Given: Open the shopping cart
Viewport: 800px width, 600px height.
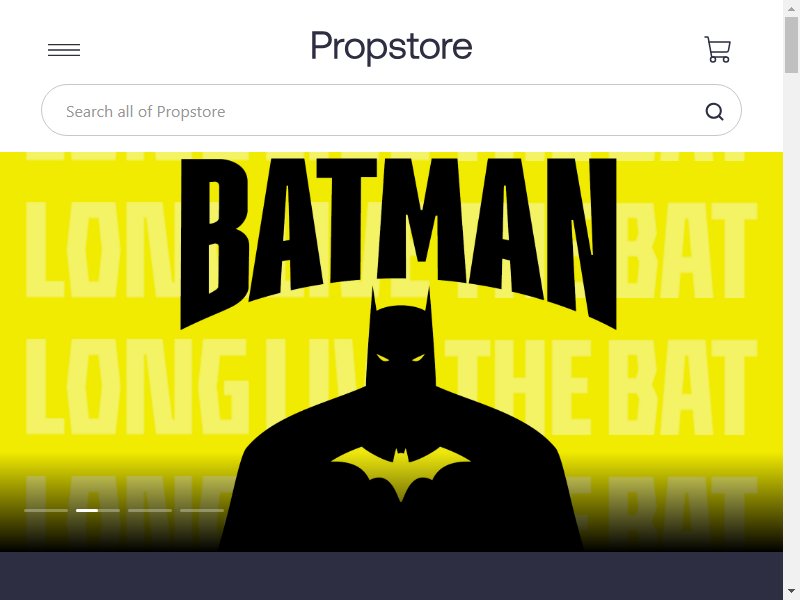Looking at the screenshot, I should 717,49.
